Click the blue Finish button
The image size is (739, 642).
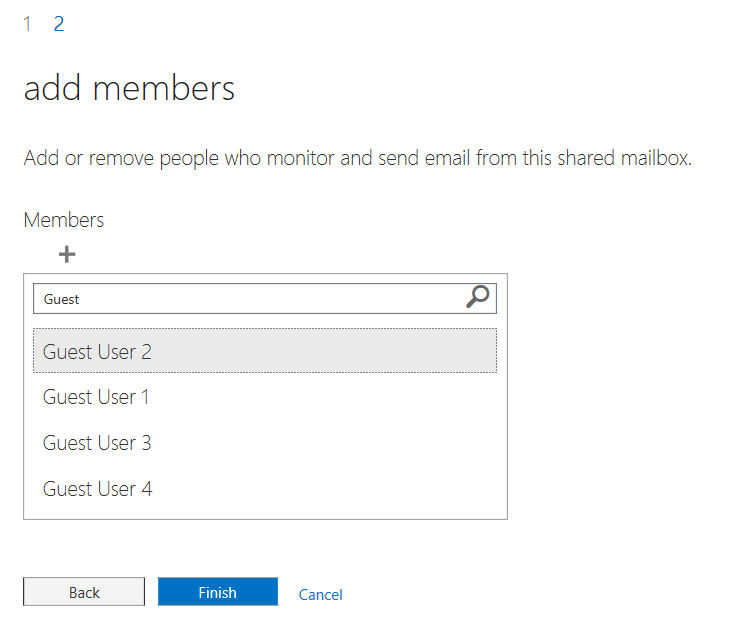tap(218, 592)
